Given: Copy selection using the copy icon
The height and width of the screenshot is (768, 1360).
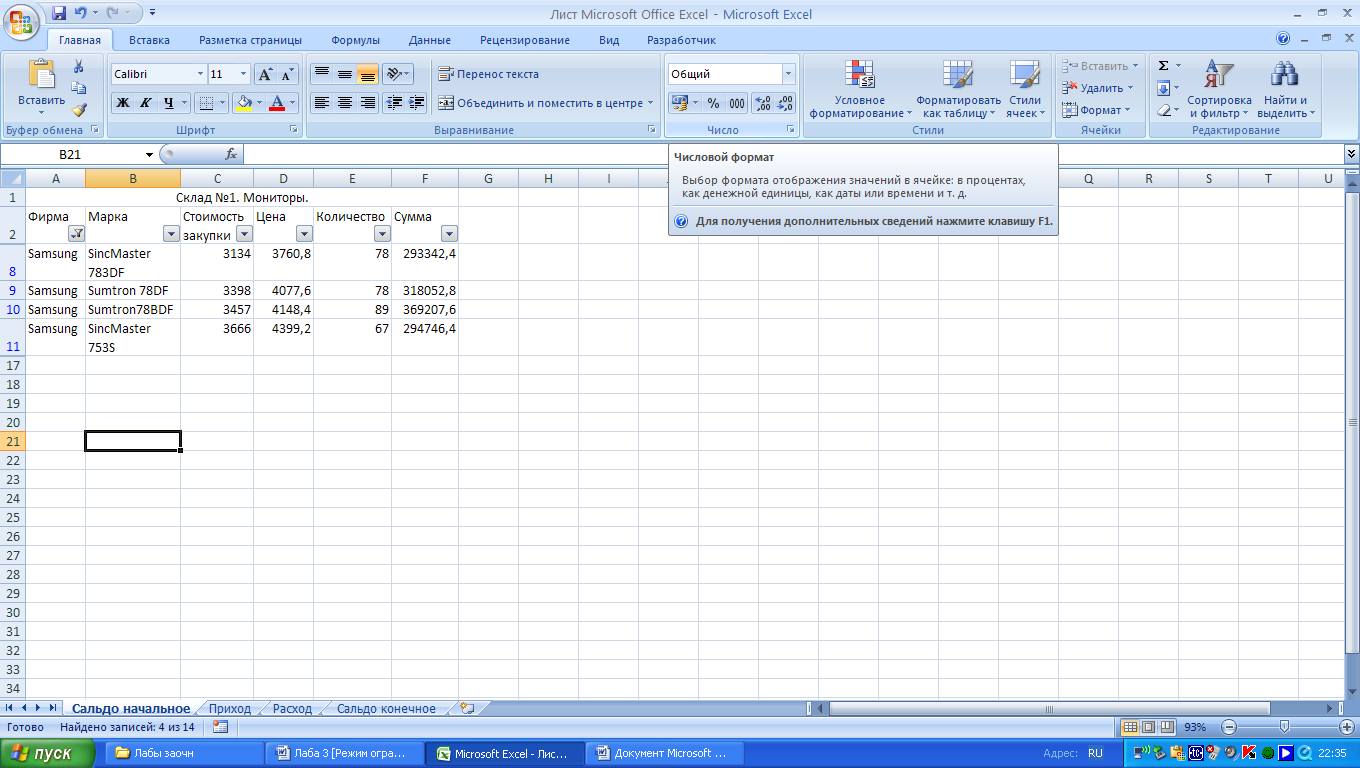Looking at the screenshot, I should [78, 88].
